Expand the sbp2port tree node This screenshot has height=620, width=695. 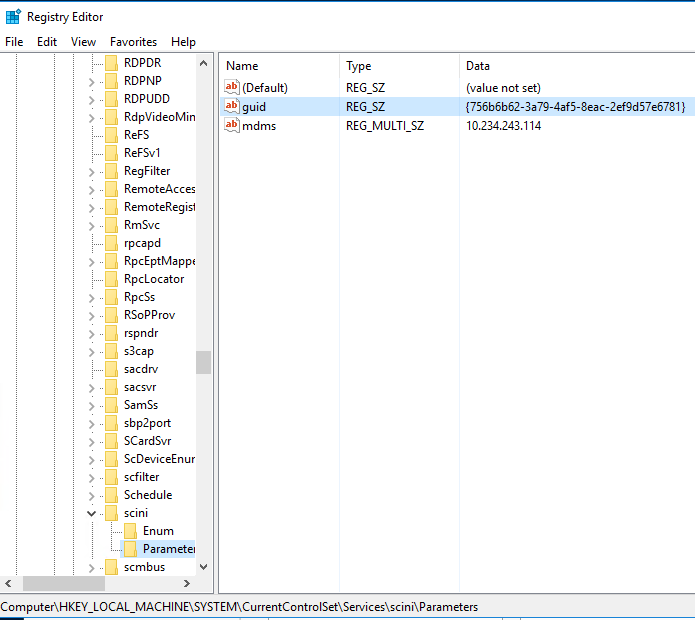point(91,424)
